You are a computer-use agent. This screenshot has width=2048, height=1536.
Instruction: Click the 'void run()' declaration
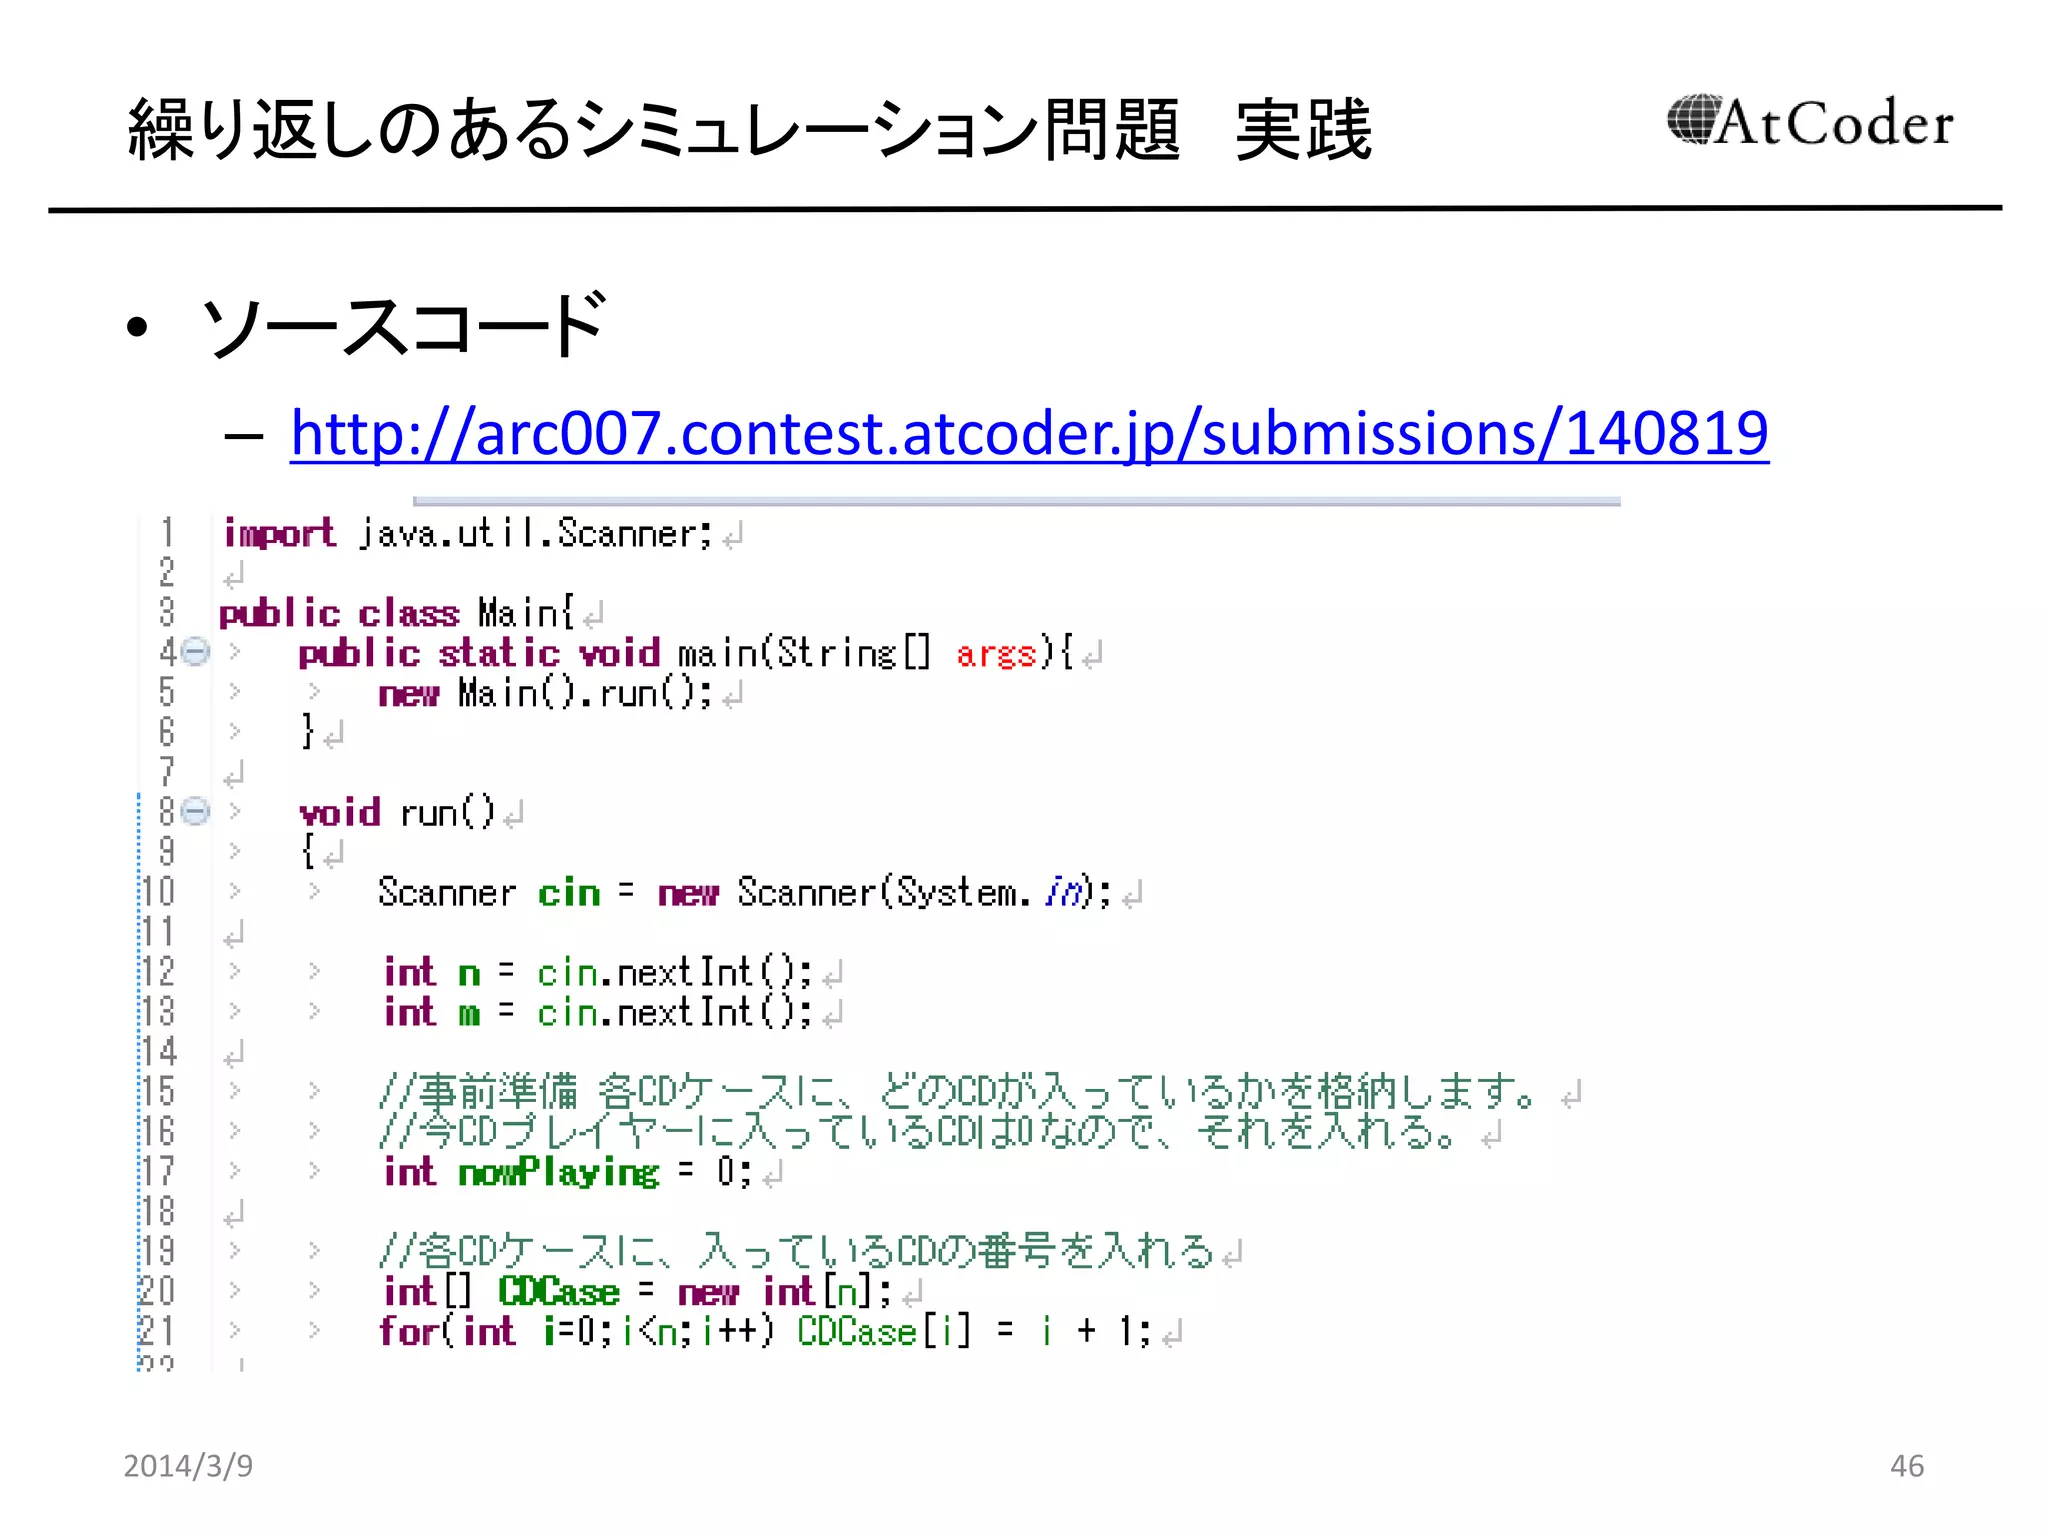point(397,812)
